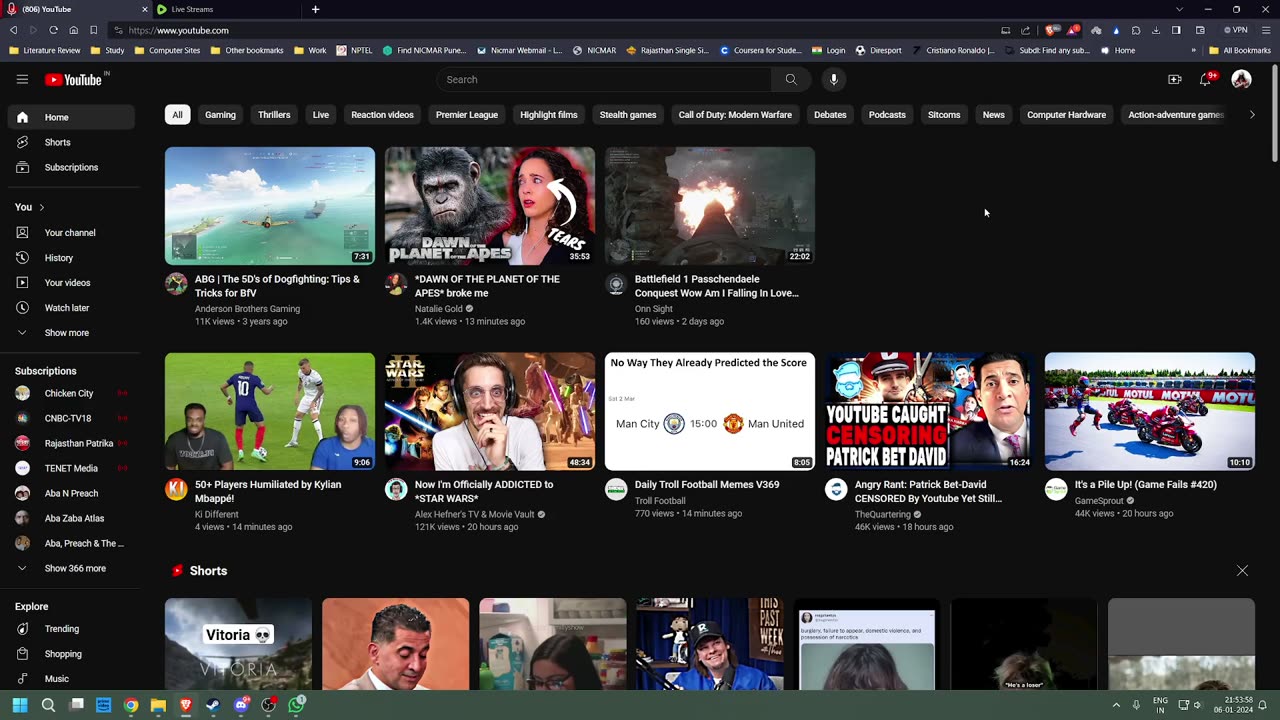Open Windows Start menu
The width and height of the screenshot is (1280, 720).
[x=20, y=705]
